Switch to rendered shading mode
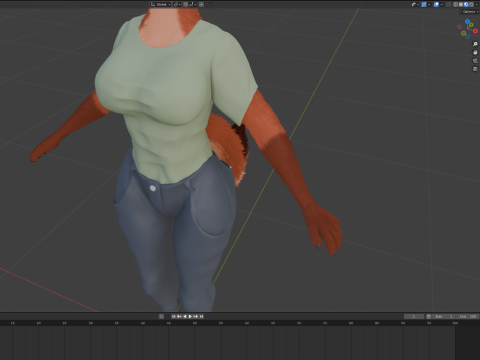Screen dimensions: 480x360 click(x=471, y=4)
